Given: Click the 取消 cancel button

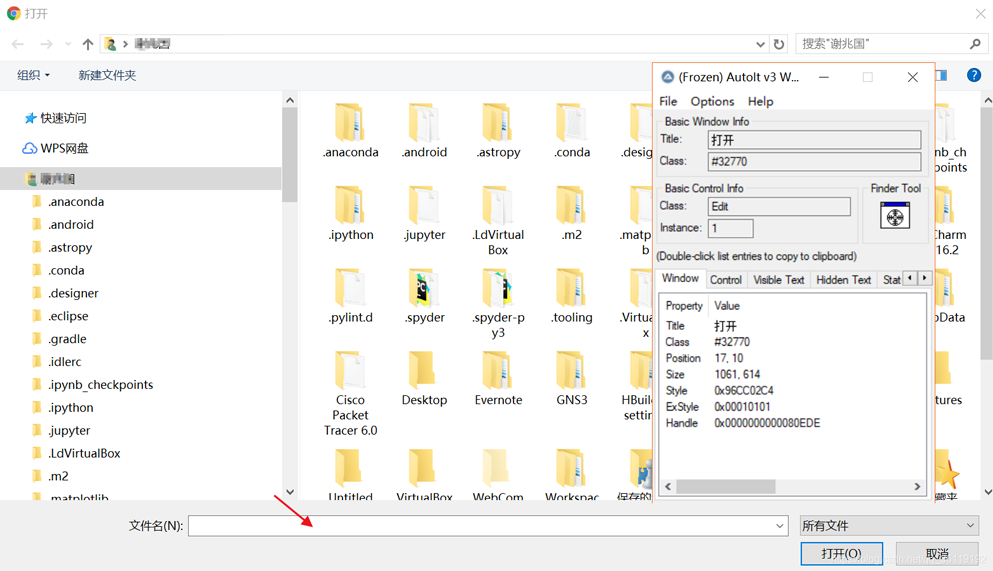Looking at the screenshot, I should pos(936,553).
